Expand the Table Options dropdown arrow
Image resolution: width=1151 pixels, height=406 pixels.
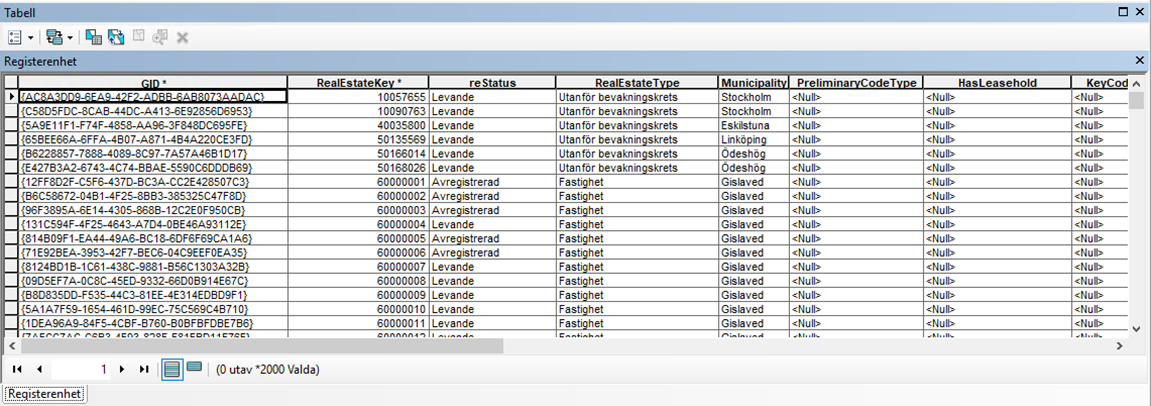[x=31, y=37]
